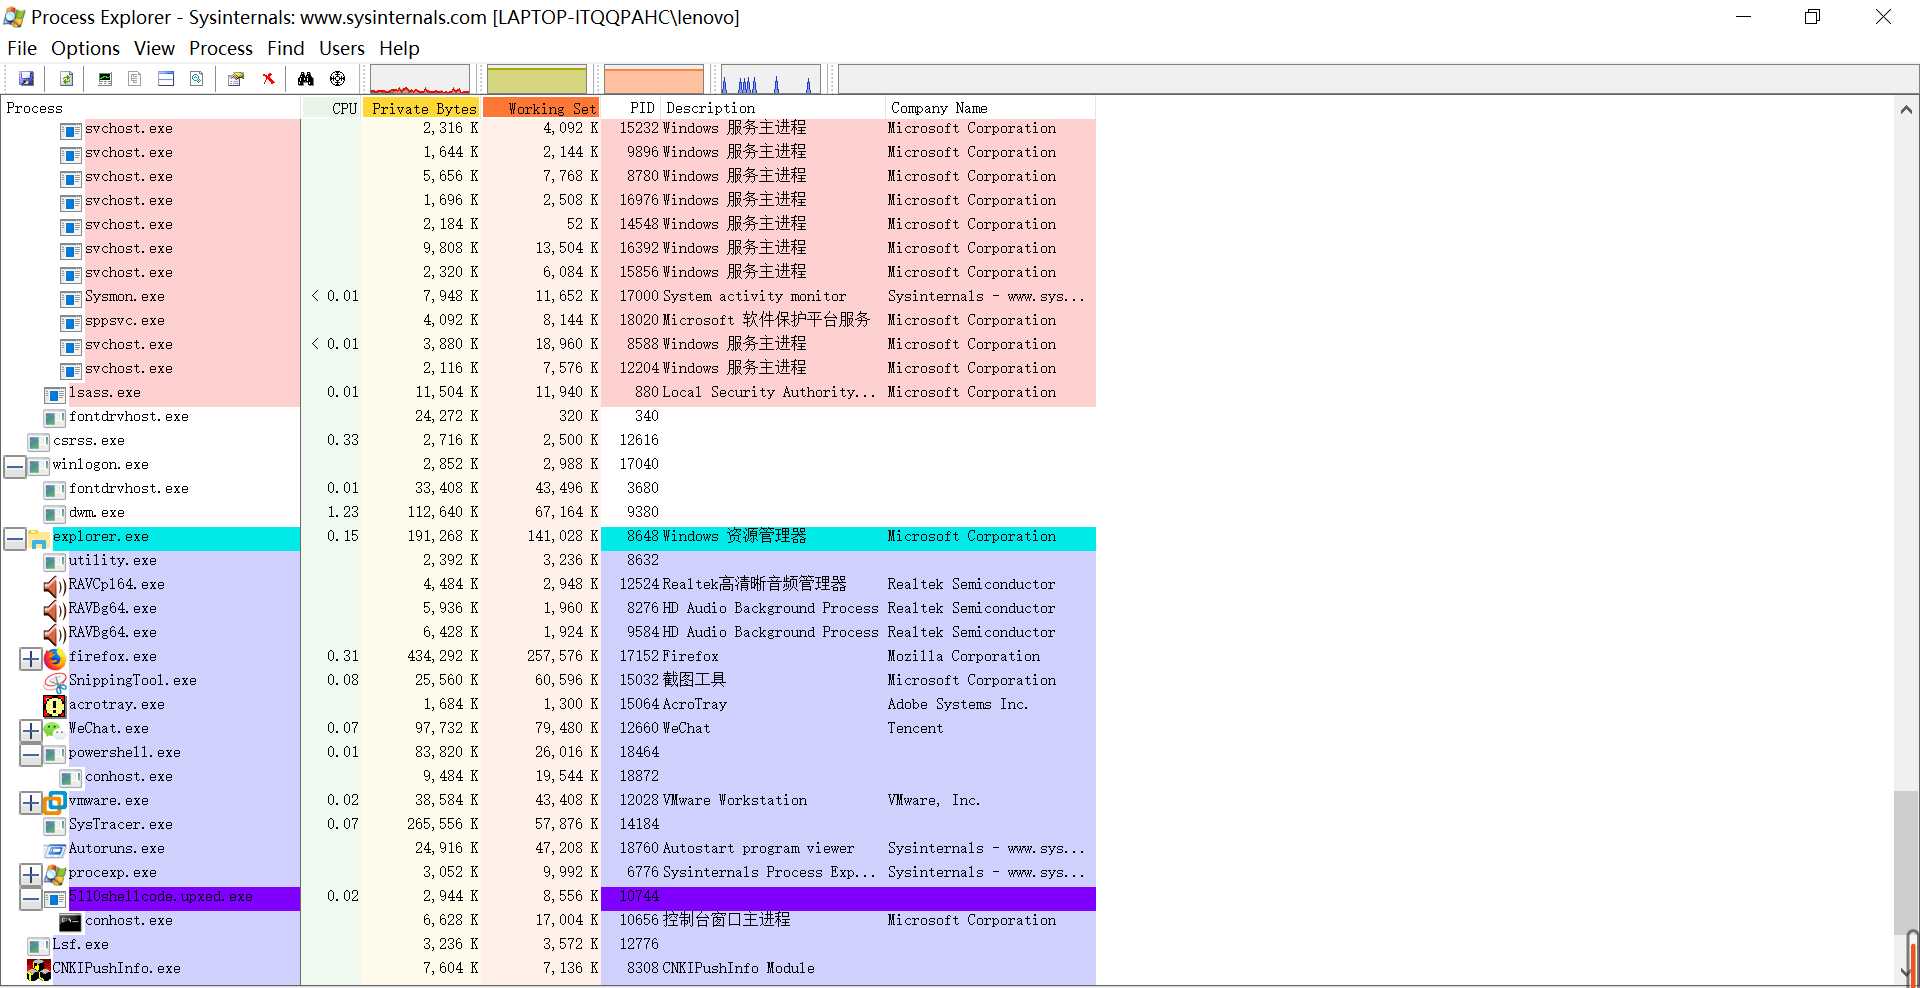Image resolution: width=1920 pixels, height=988 pixels.
Task: Click the red X Kill Process icon
Action: tap(268, 79)
